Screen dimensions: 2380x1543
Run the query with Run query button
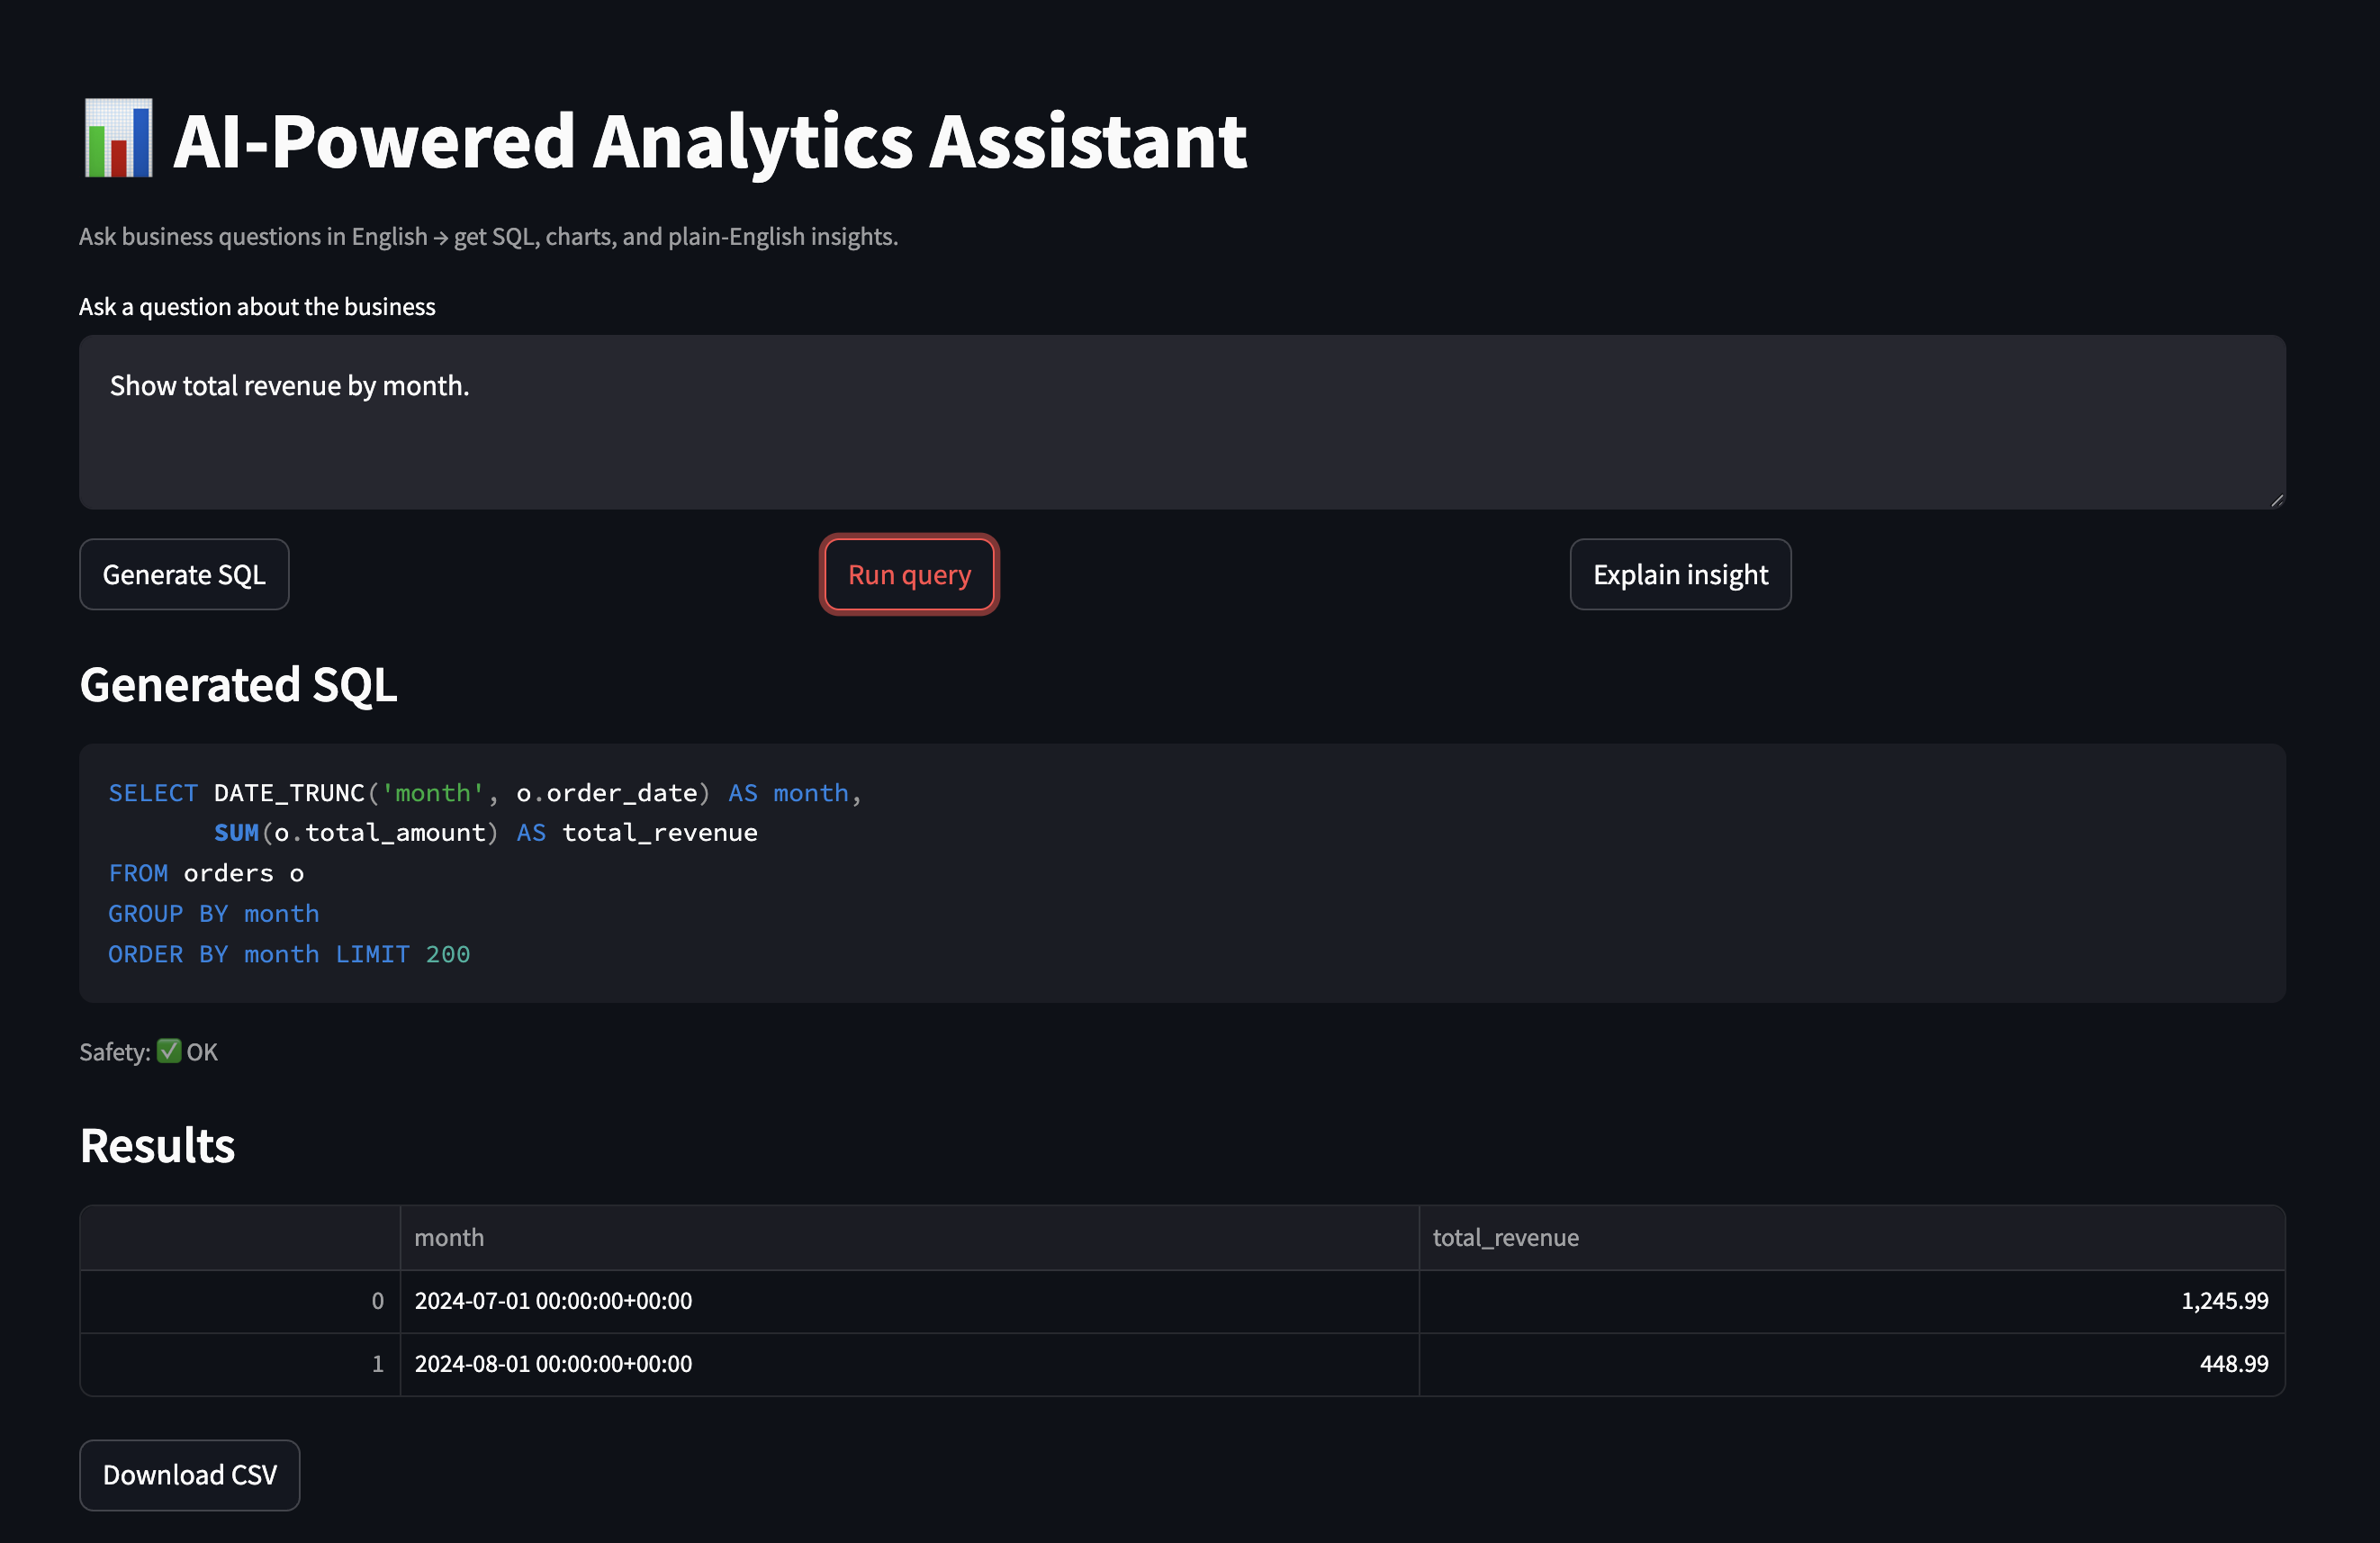click(x=909, y=574)
